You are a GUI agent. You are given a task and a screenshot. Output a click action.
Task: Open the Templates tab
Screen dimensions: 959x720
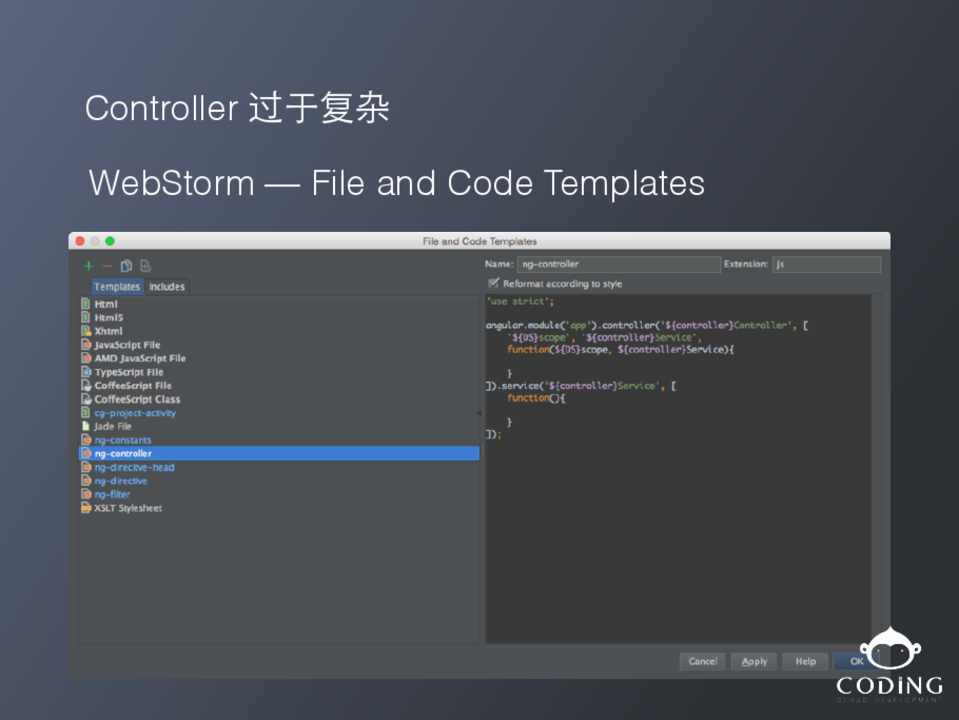(x=117, y=287)
